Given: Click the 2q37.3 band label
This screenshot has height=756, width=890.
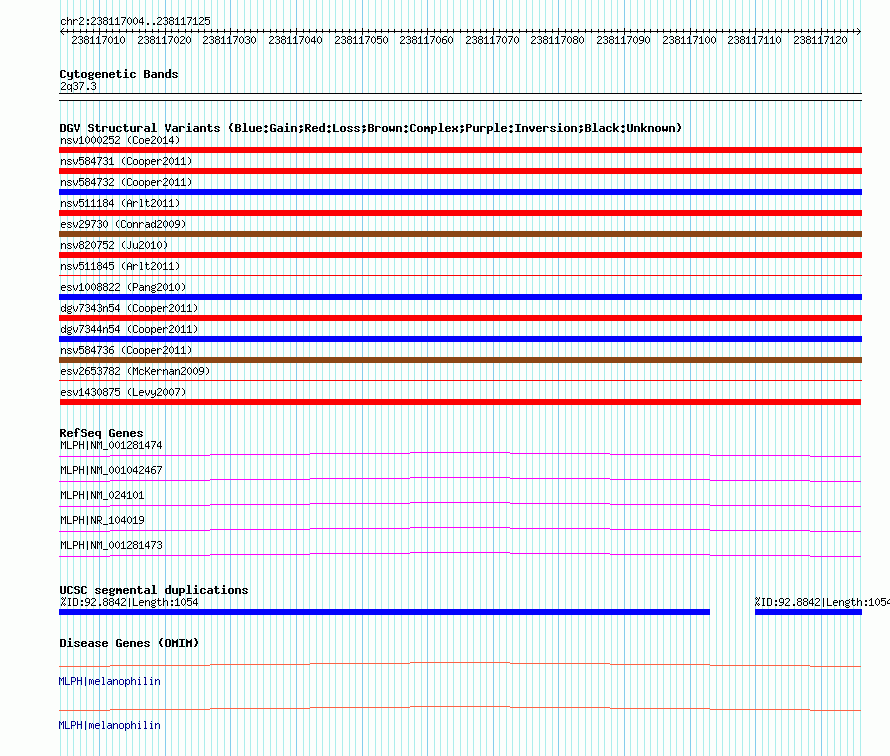Looking at the screenshot, I should click(x=78, y=86).
